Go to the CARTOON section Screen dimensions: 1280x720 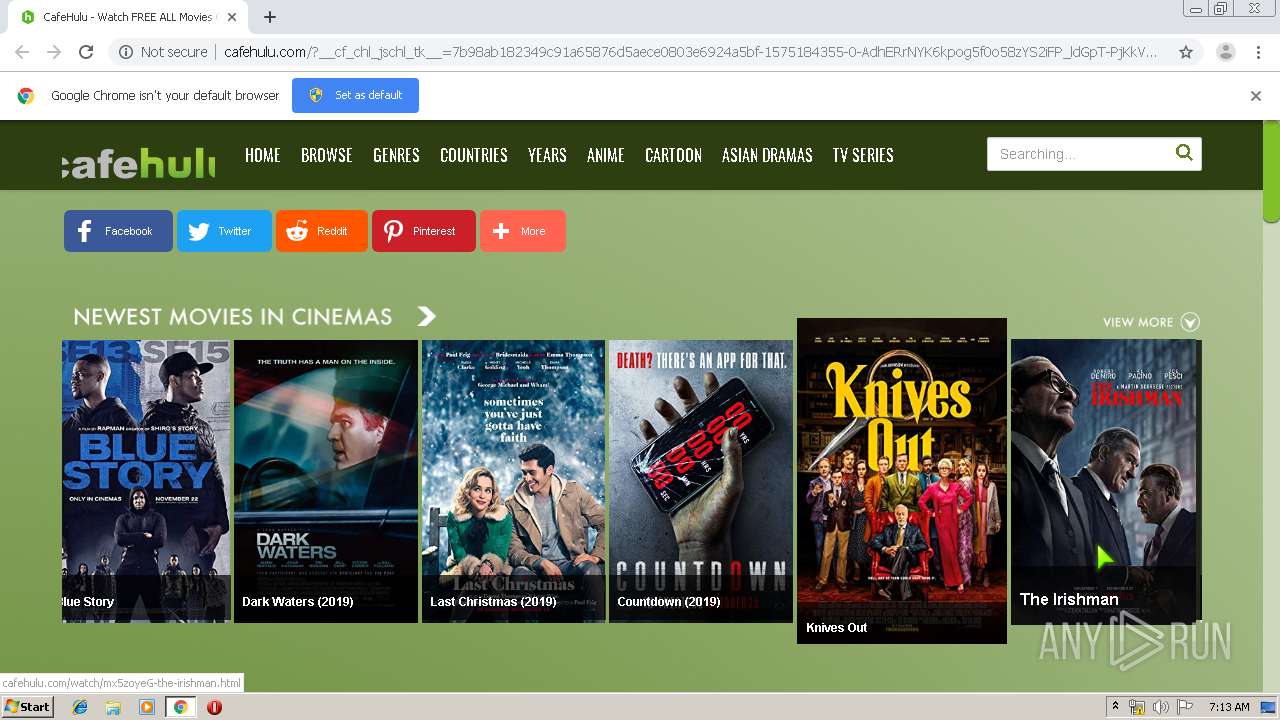click(x=673, y=155)
